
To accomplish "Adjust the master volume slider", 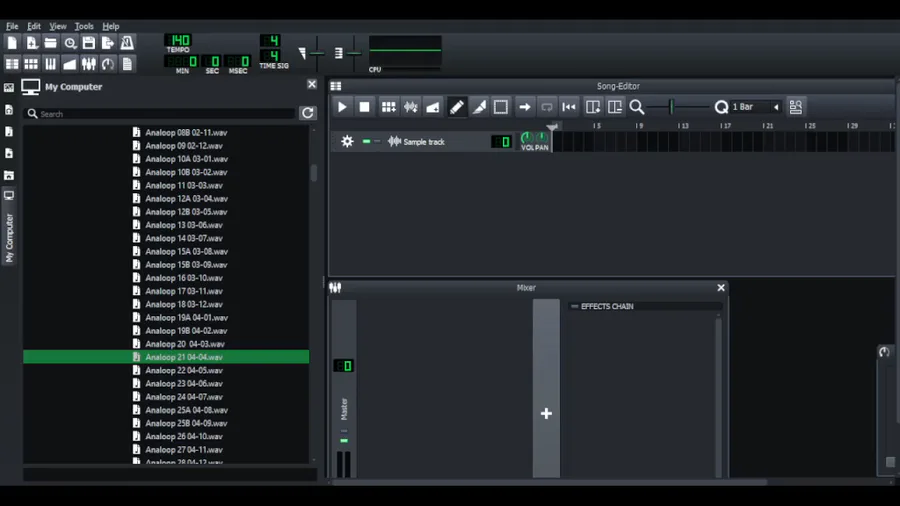I will coord(316,53).
